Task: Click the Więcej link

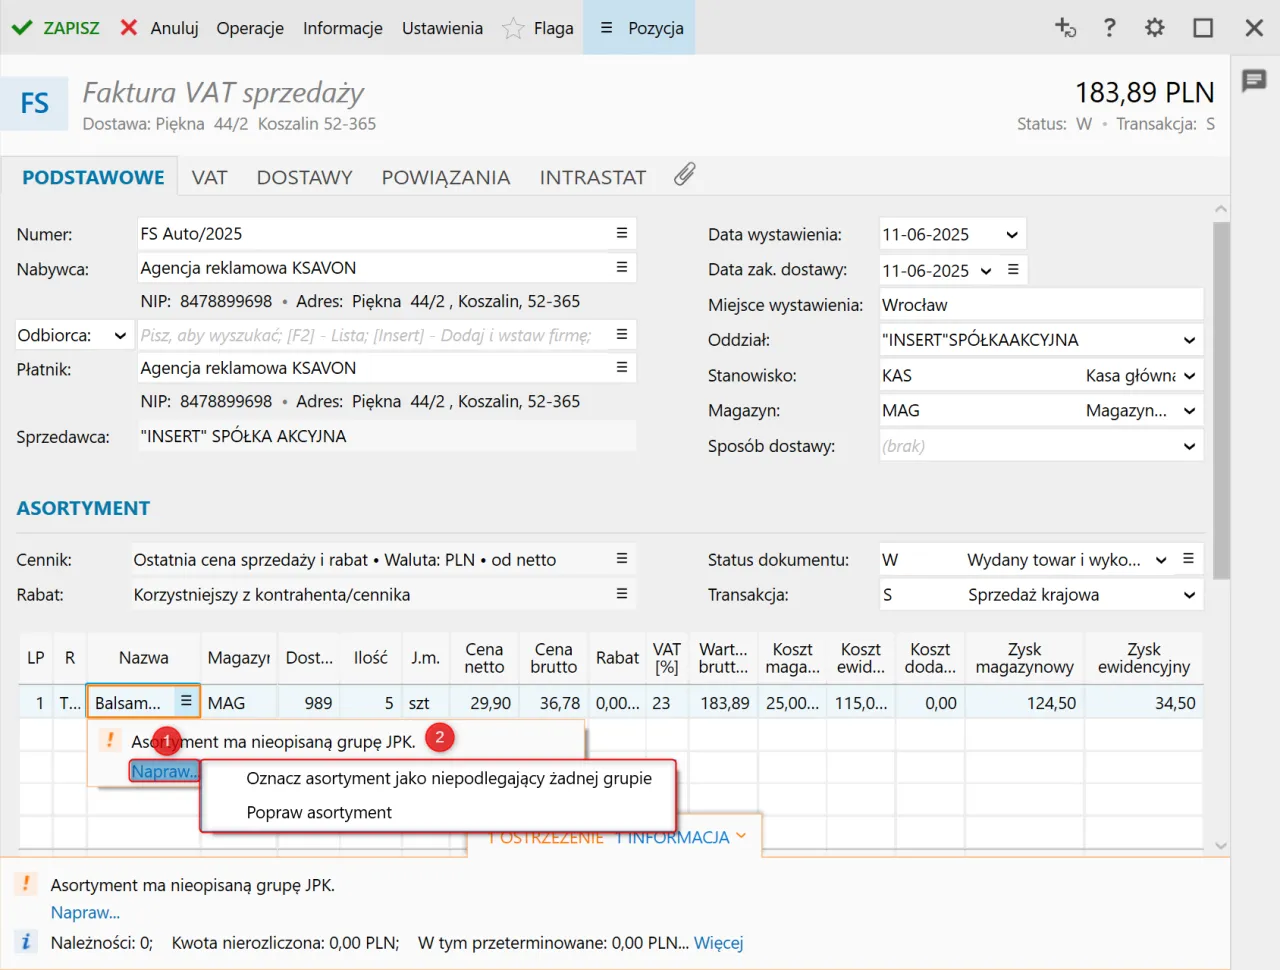Action: [718, 943]
